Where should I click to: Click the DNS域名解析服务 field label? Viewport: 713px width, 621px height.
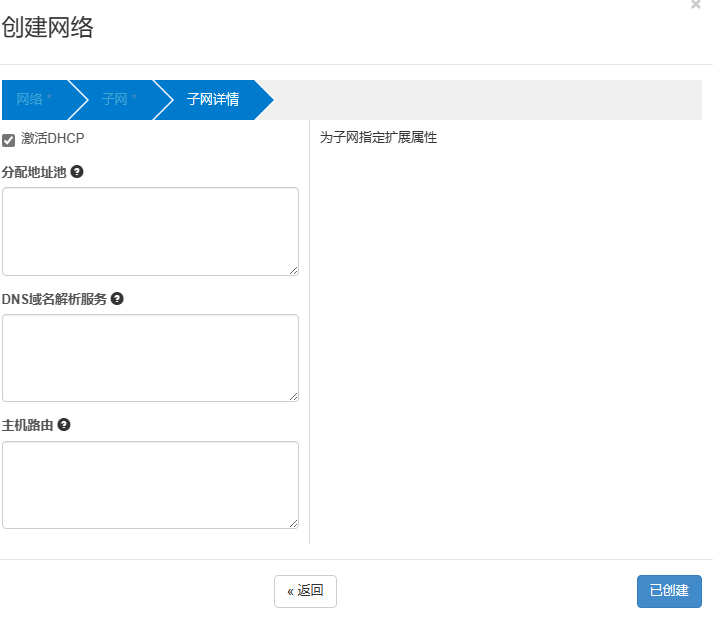click(54, 299)
